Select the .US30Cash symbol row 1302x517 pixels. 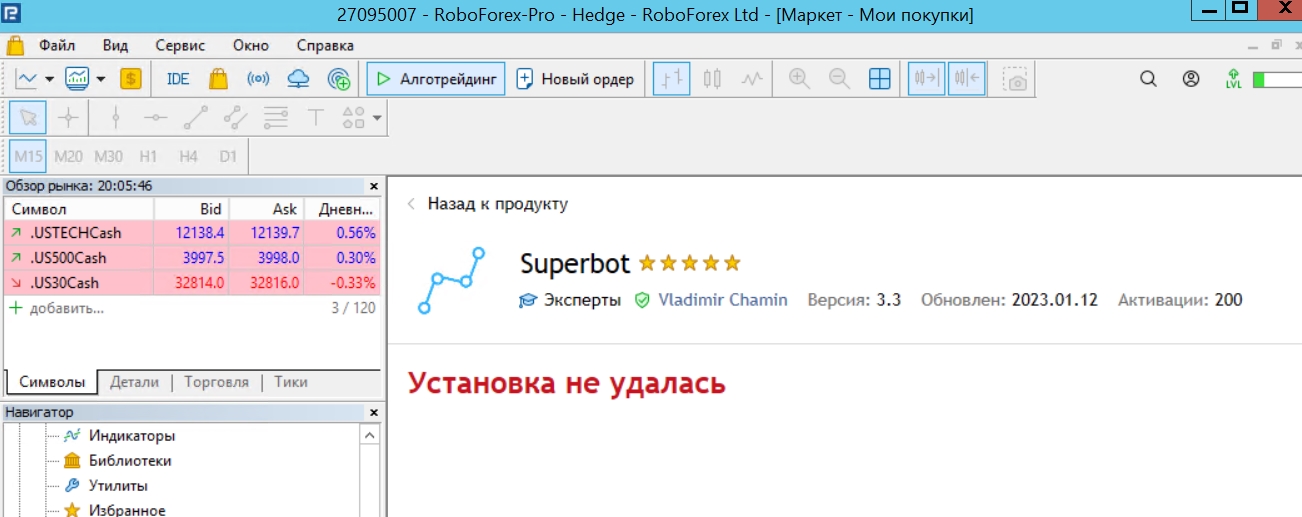coord(192,283)
